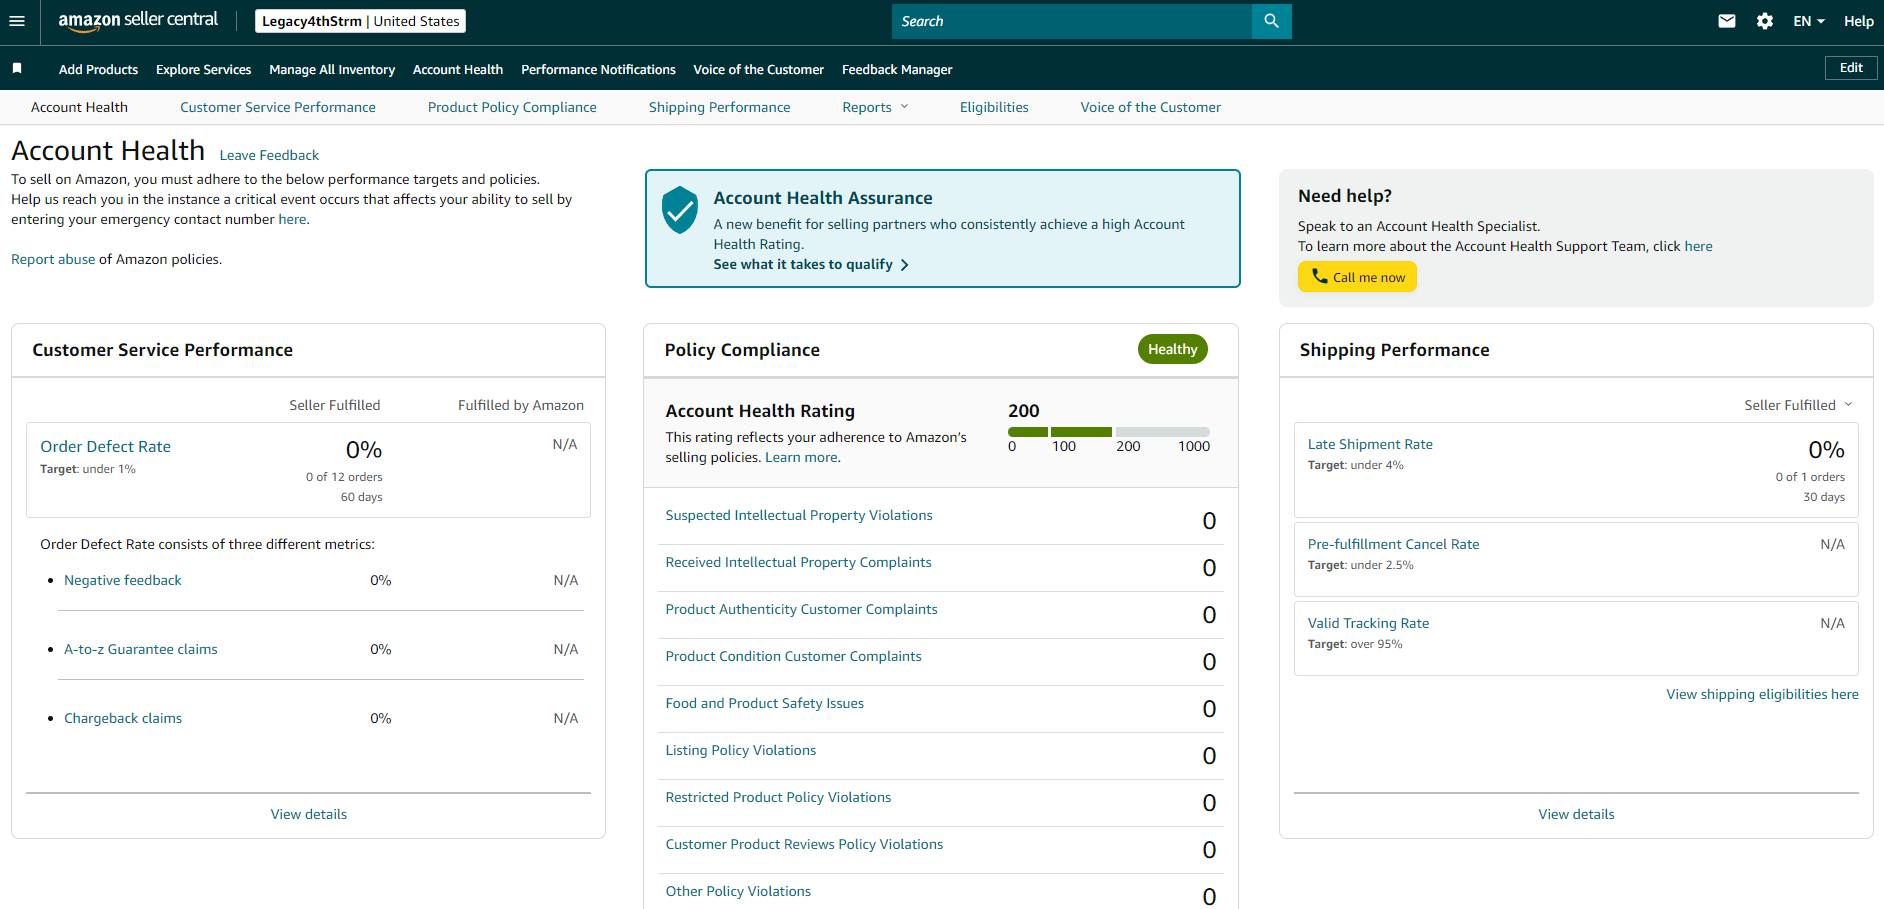The width and height of the screenshot is (1884, 909).
Task: Click the Amazon Seller Central logo
Action: pyautogui.click(x=138, y=21)
